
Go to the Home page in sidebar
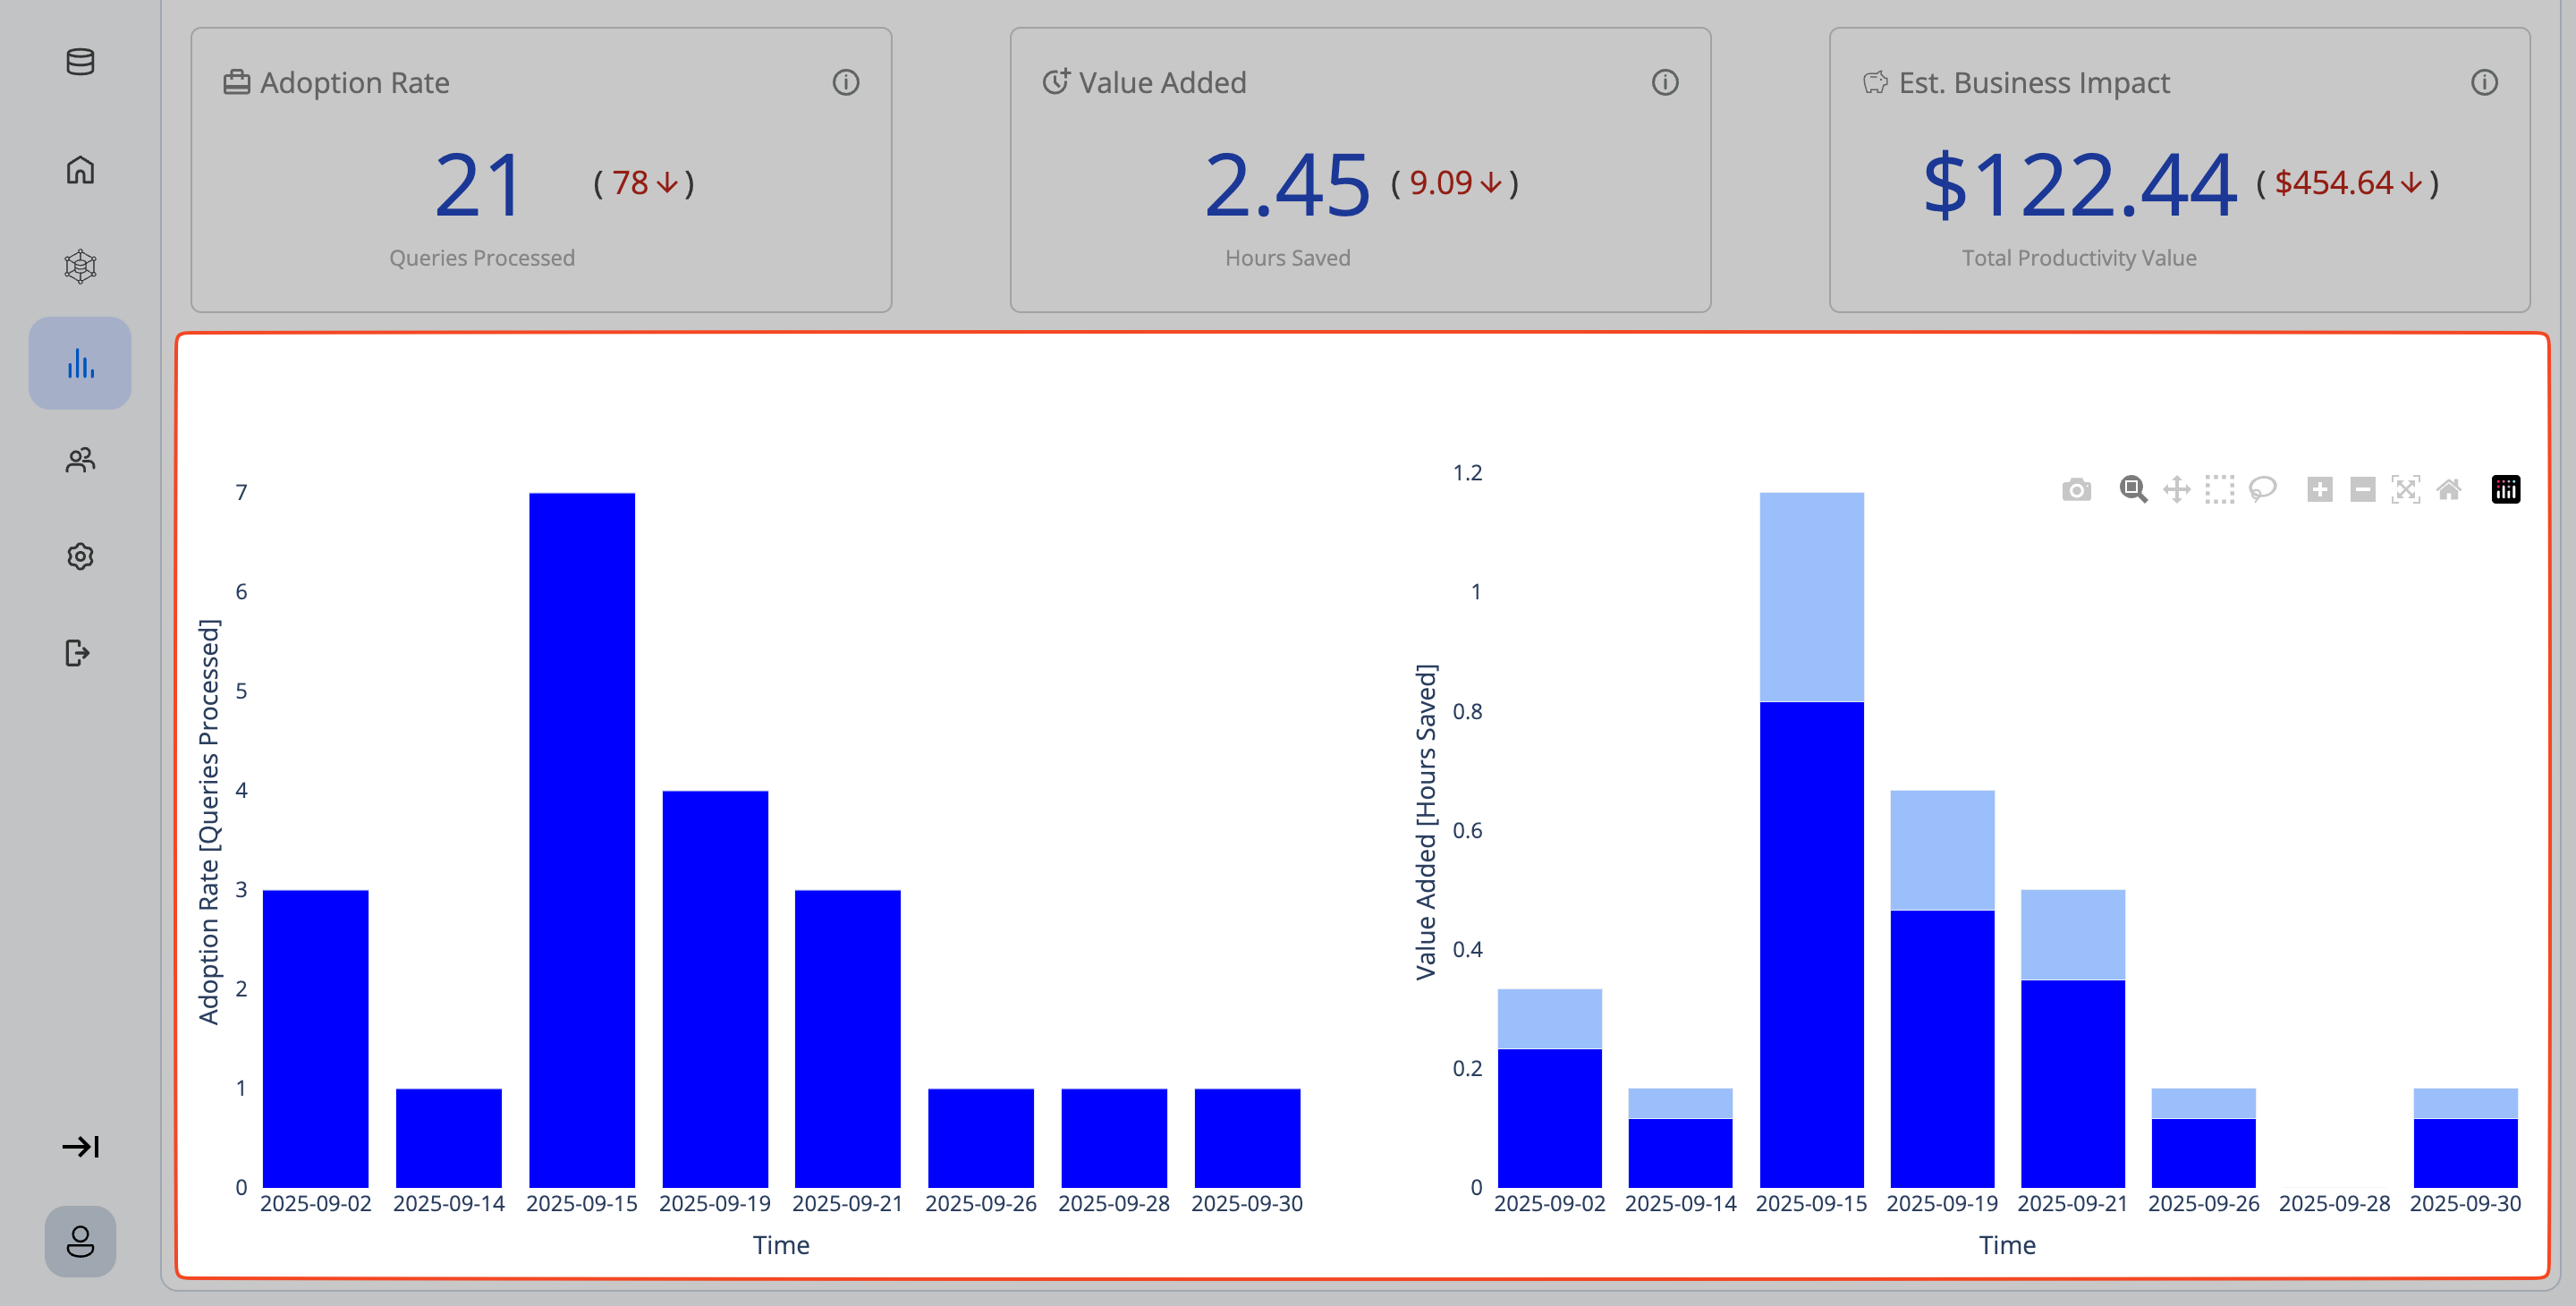80,170
